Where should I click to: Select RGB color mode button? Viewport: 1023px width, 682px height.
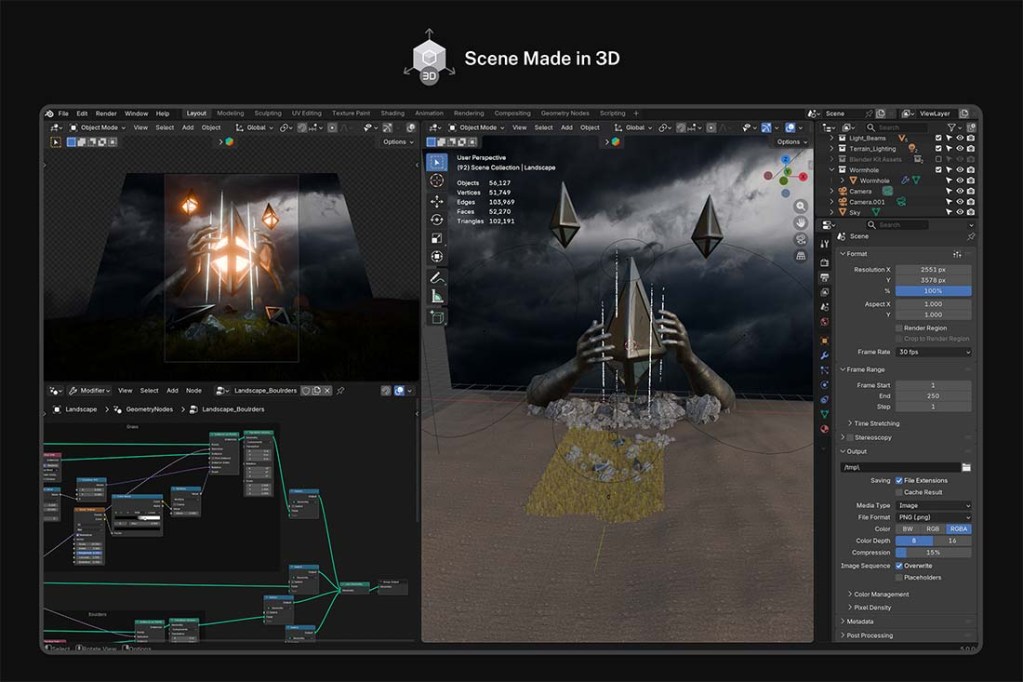pos(933,529)
